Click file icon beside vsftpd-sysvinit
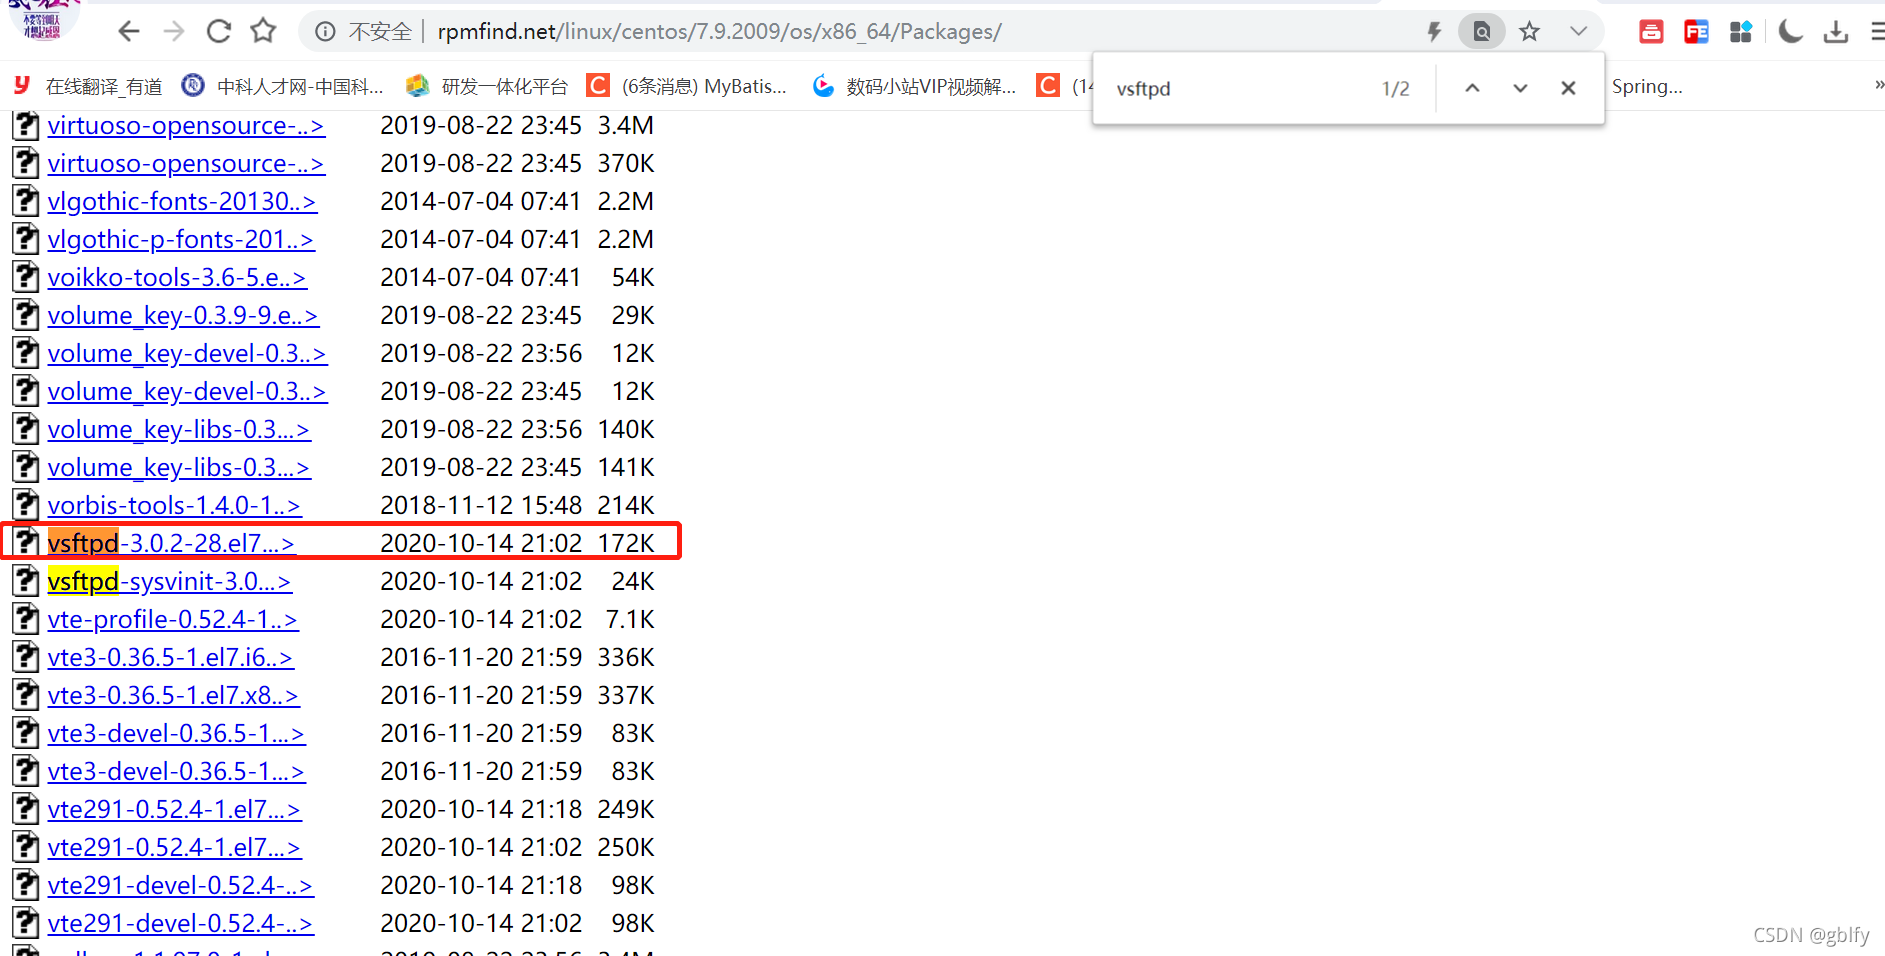1885x956 pixels. 26,580
